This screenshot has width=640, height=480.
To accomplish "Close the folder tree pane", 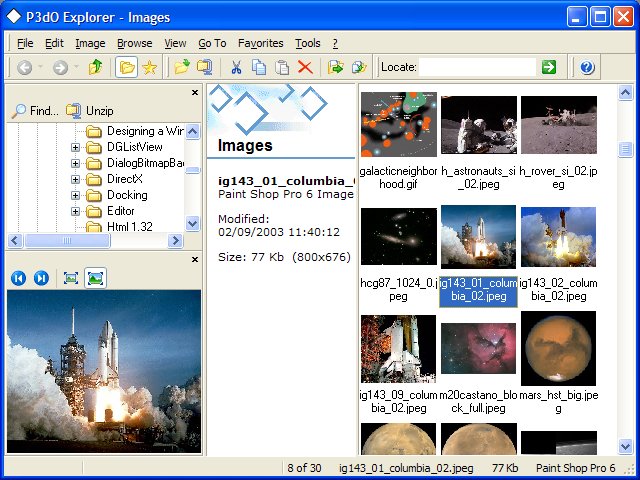I will click(x=195, y=93).
